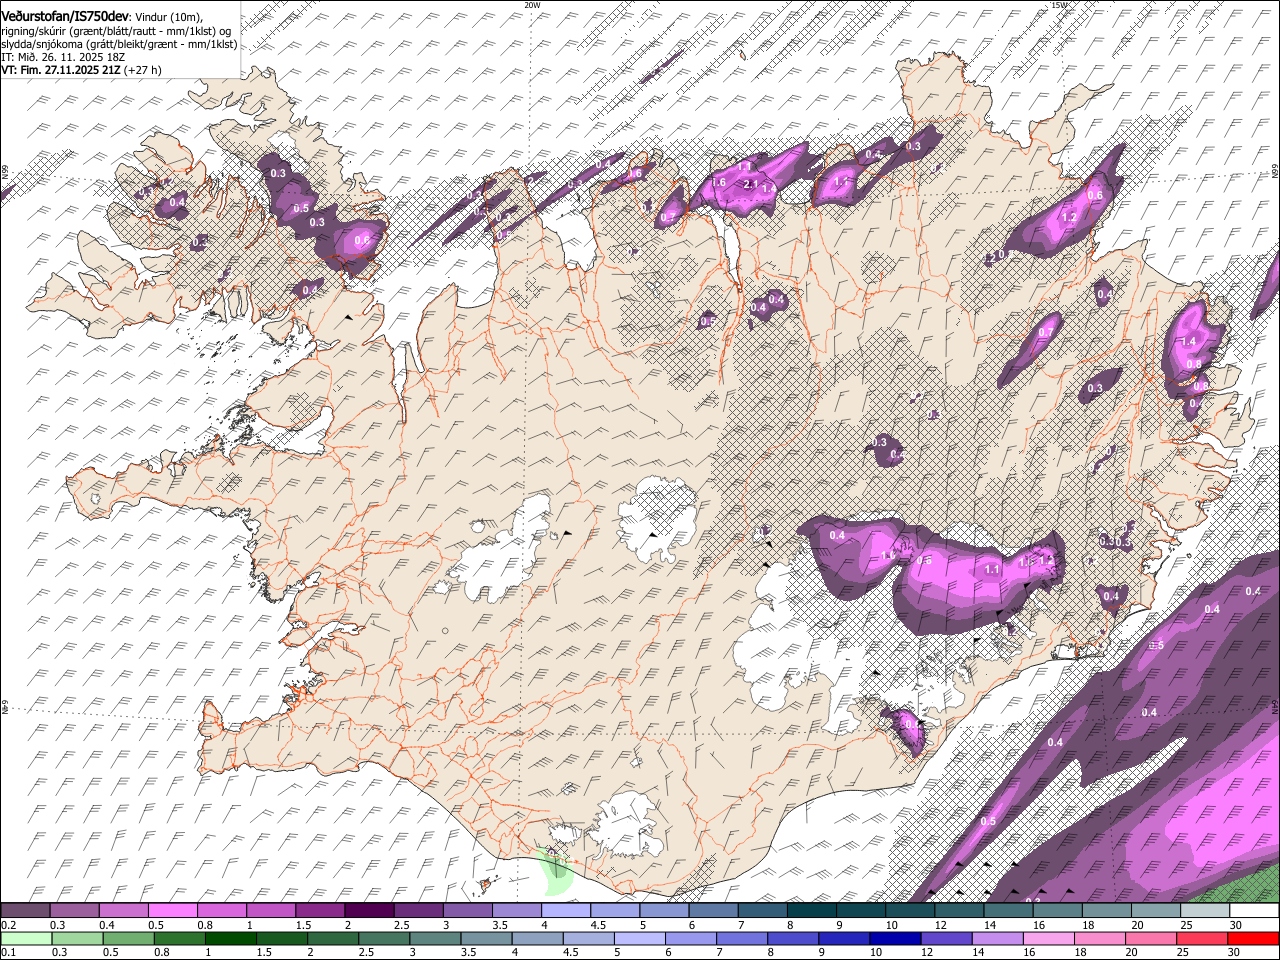Click the 0.1 label under the lower legend
This screenshot has height=960, width=1280.
point(9,952)
